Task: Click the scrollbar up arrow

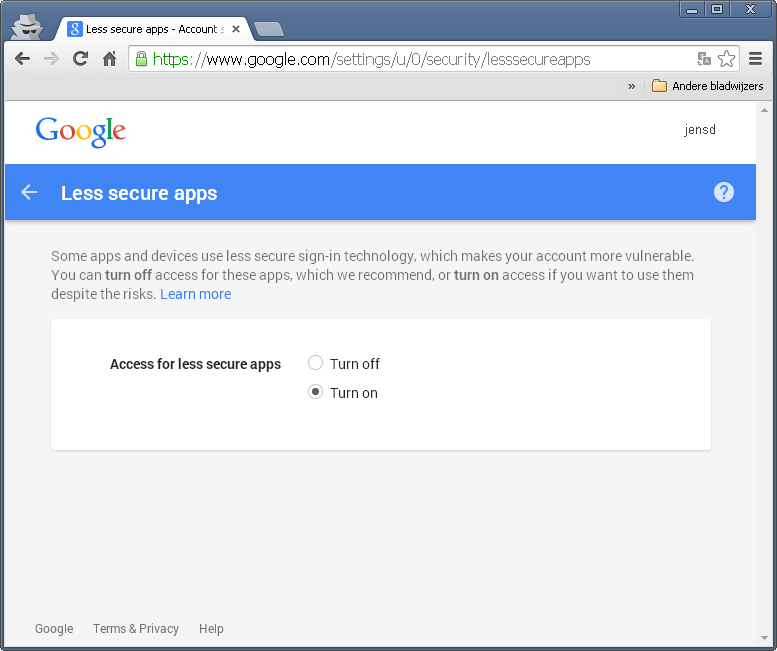Action: (764, 110)
